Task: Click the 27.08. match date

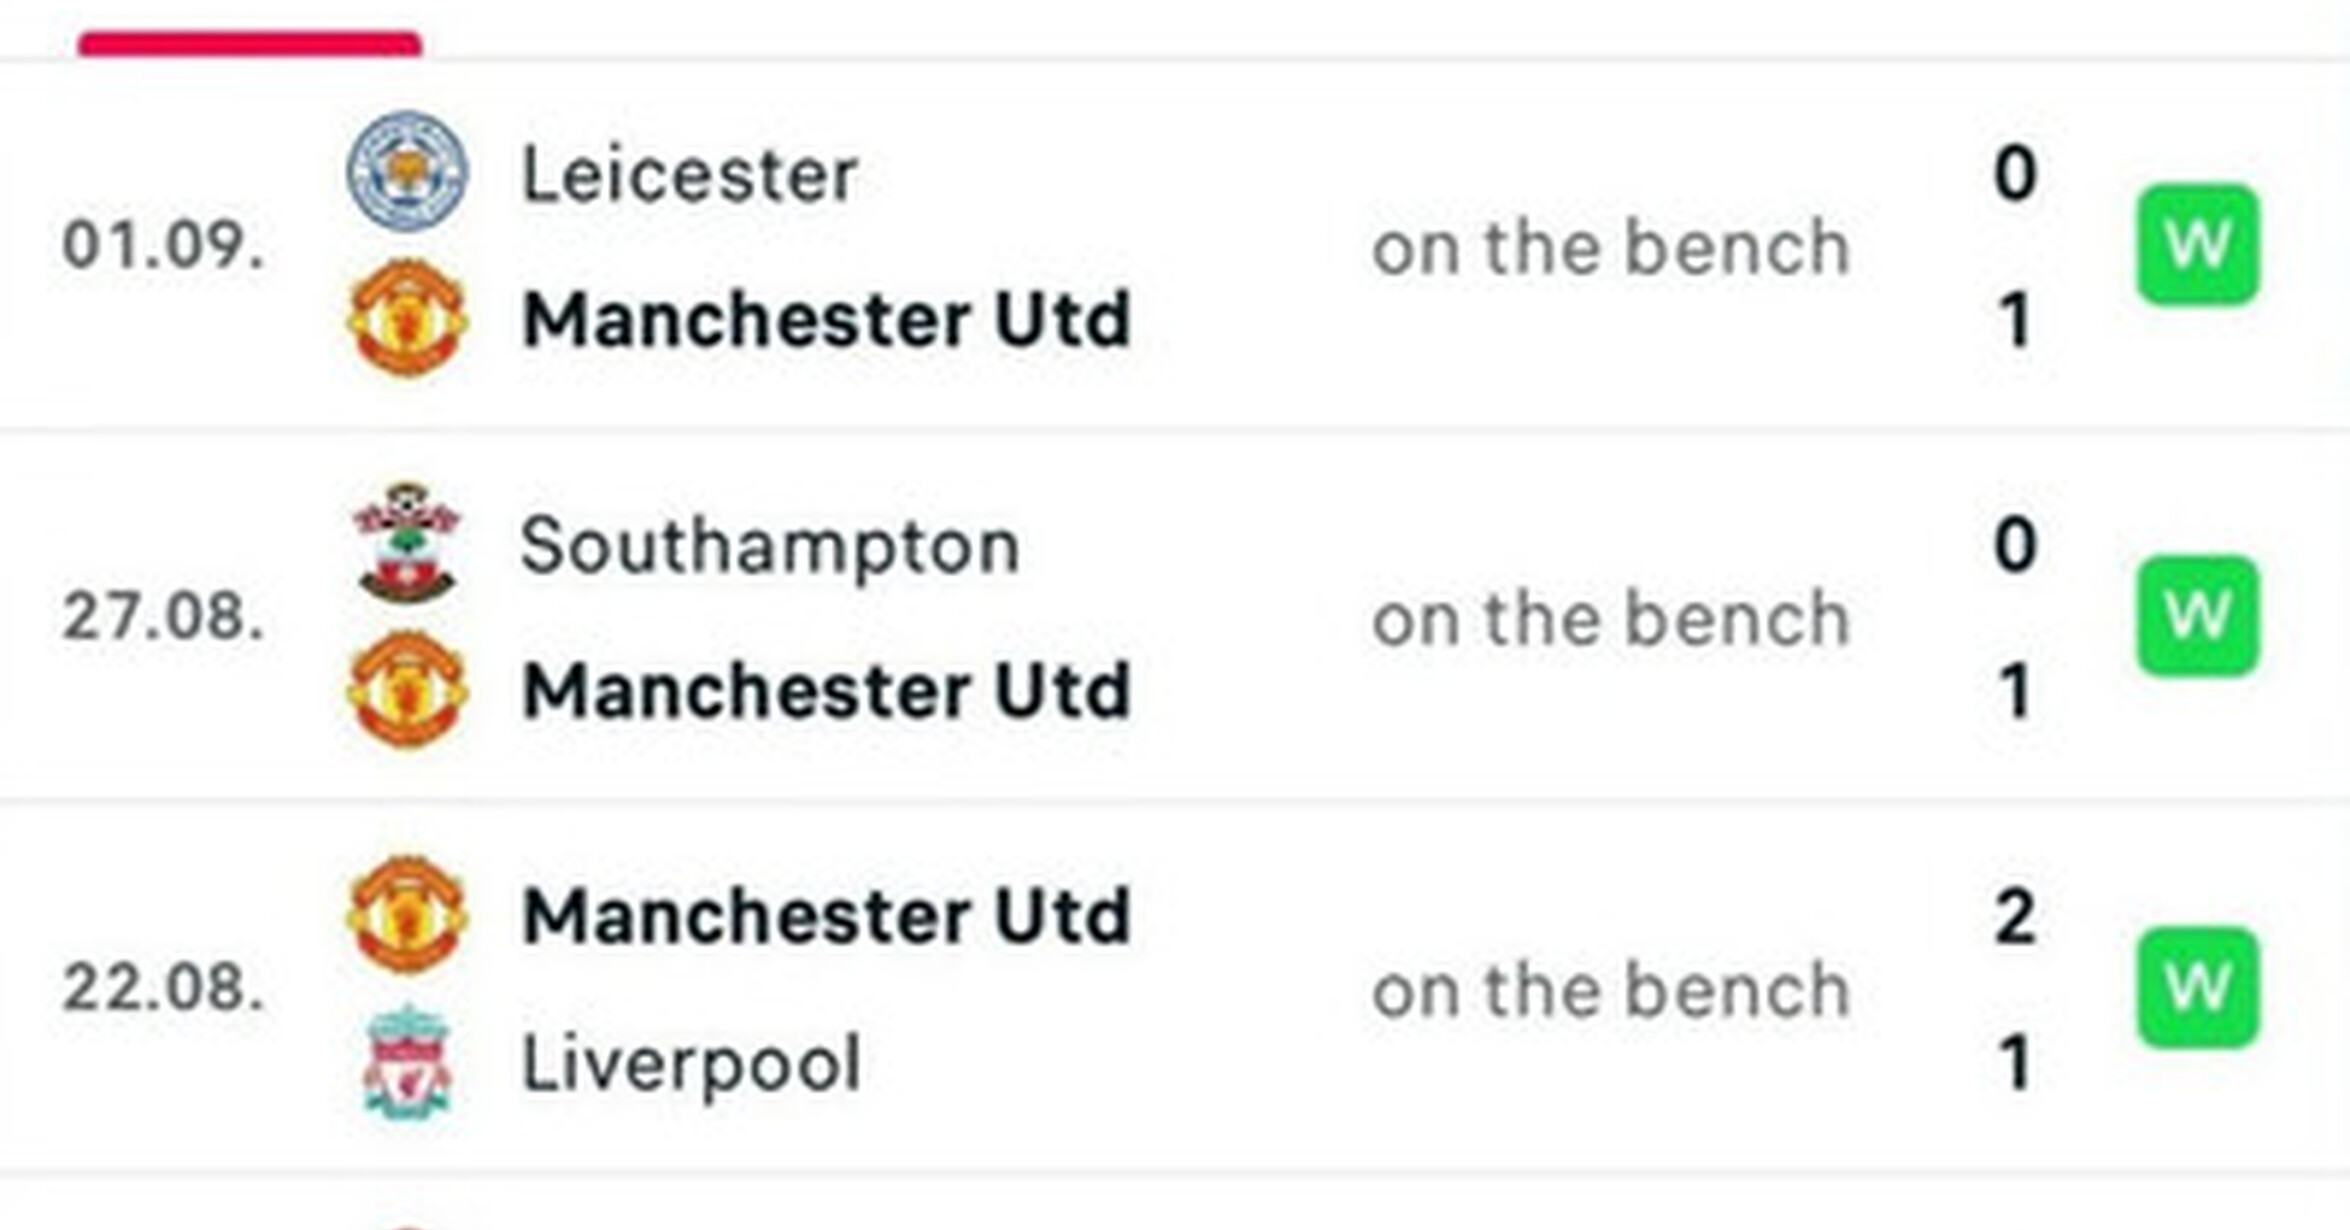Action: 163,616
